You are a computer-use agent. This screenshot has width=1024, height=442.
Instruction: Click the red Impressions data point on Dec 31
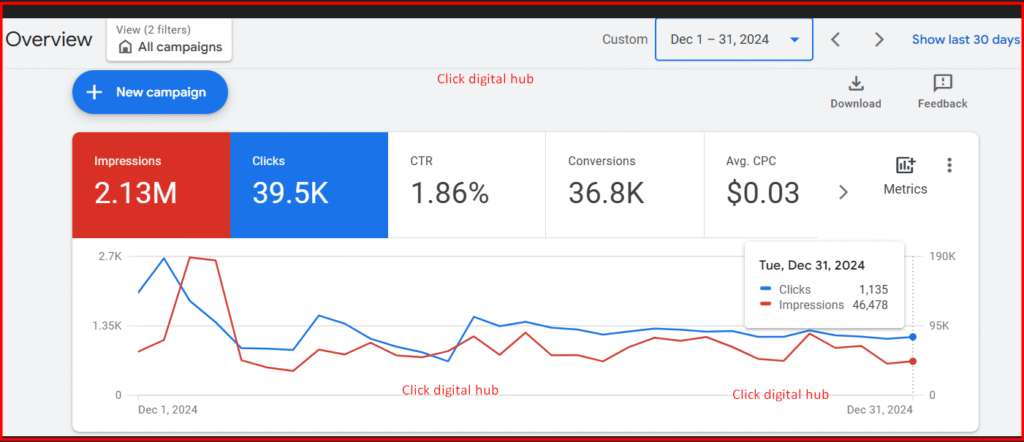pos(913,361)
